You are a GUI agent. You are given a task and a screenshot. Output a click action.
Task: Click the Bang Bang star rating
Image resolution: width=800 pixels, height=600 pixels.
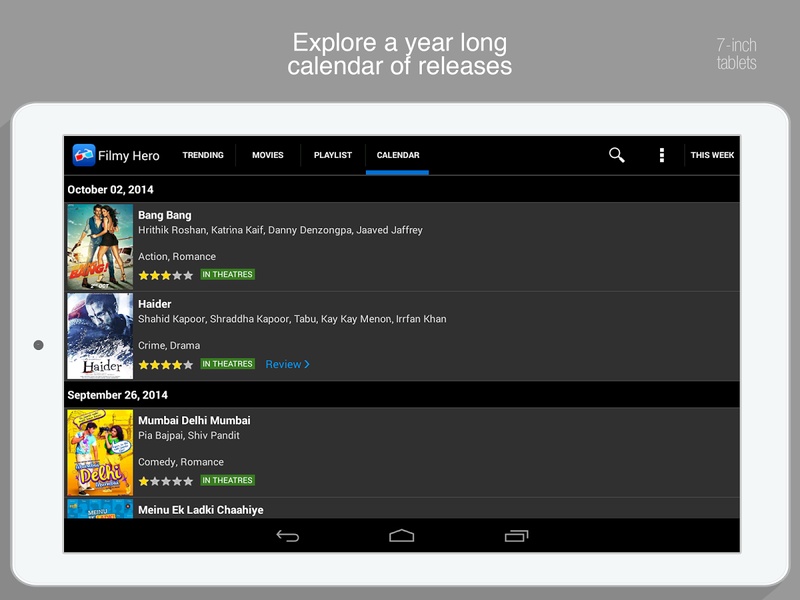[x=166, y=276]
